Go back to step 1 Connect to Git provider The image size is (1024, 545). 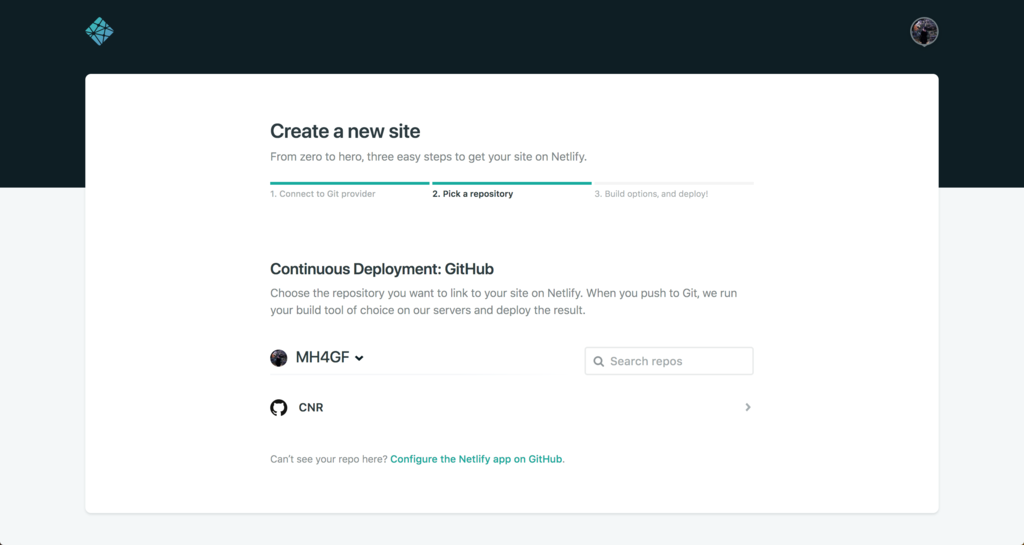323,194
